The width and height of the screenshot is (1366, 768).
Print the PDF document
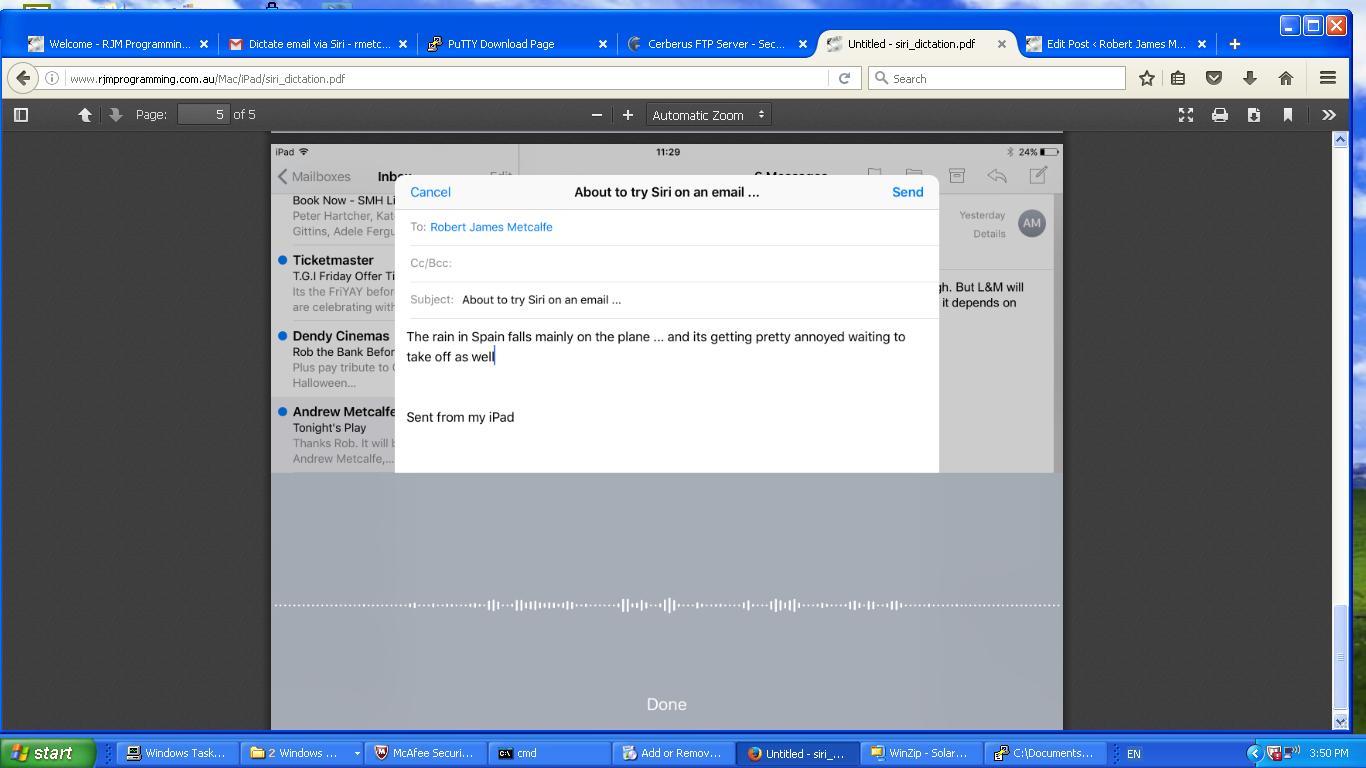(x=1220, y=115)
